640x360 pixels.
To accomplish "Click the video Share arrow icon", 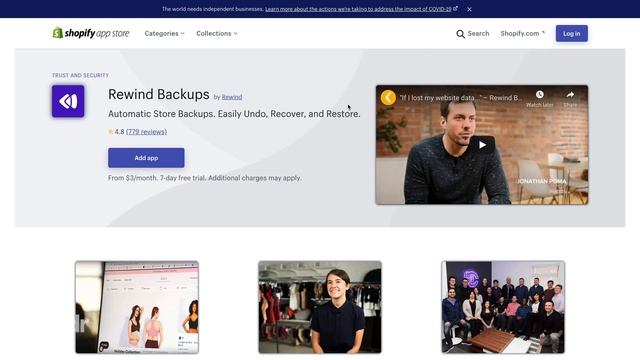I will coord(570,95).
